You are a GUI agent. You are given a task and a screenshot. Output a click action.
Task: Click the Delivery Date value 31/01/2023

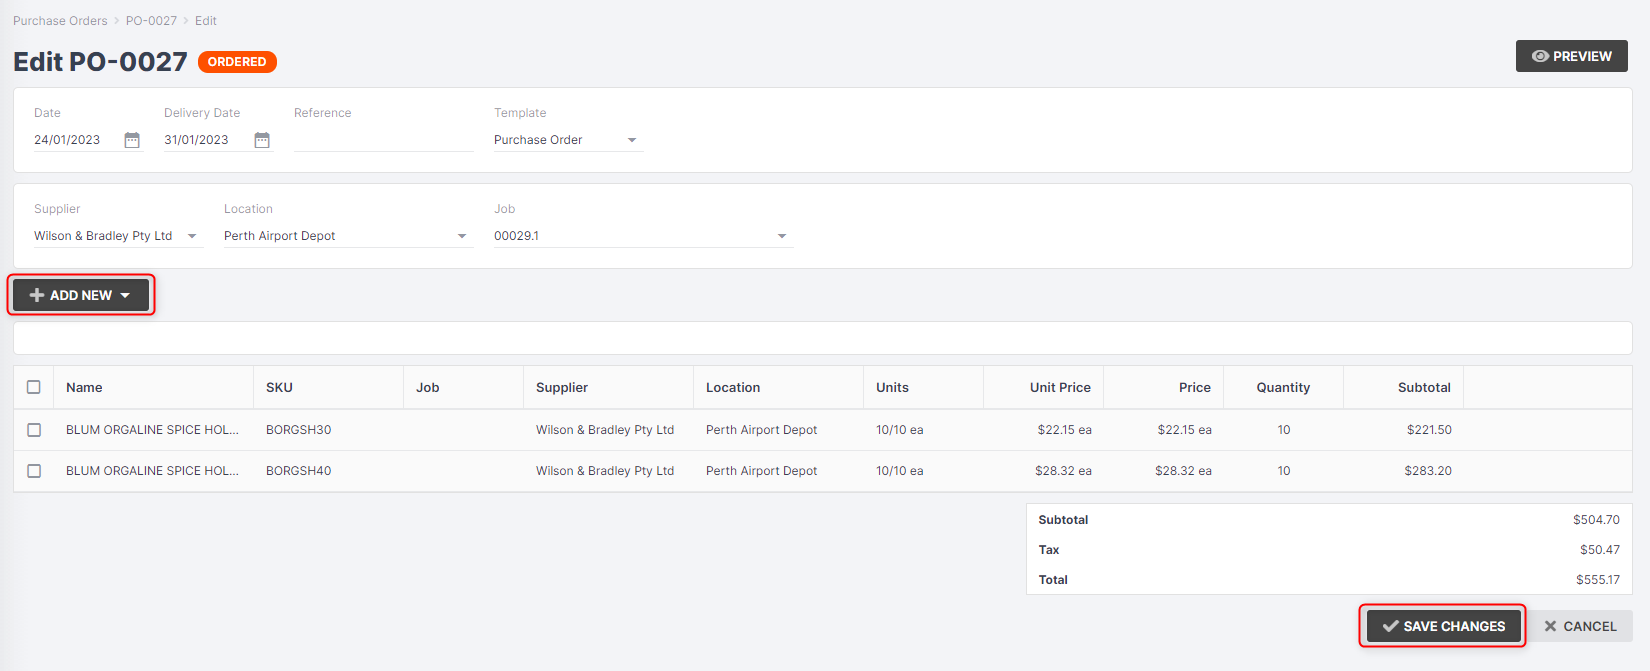pyautogui.click(x=196, y=140)
